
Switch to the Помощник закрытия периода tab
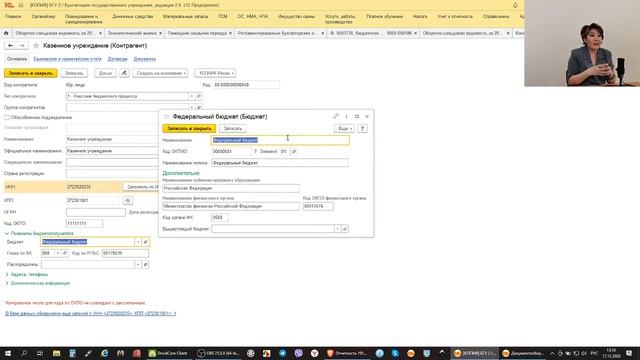point(197,33)
